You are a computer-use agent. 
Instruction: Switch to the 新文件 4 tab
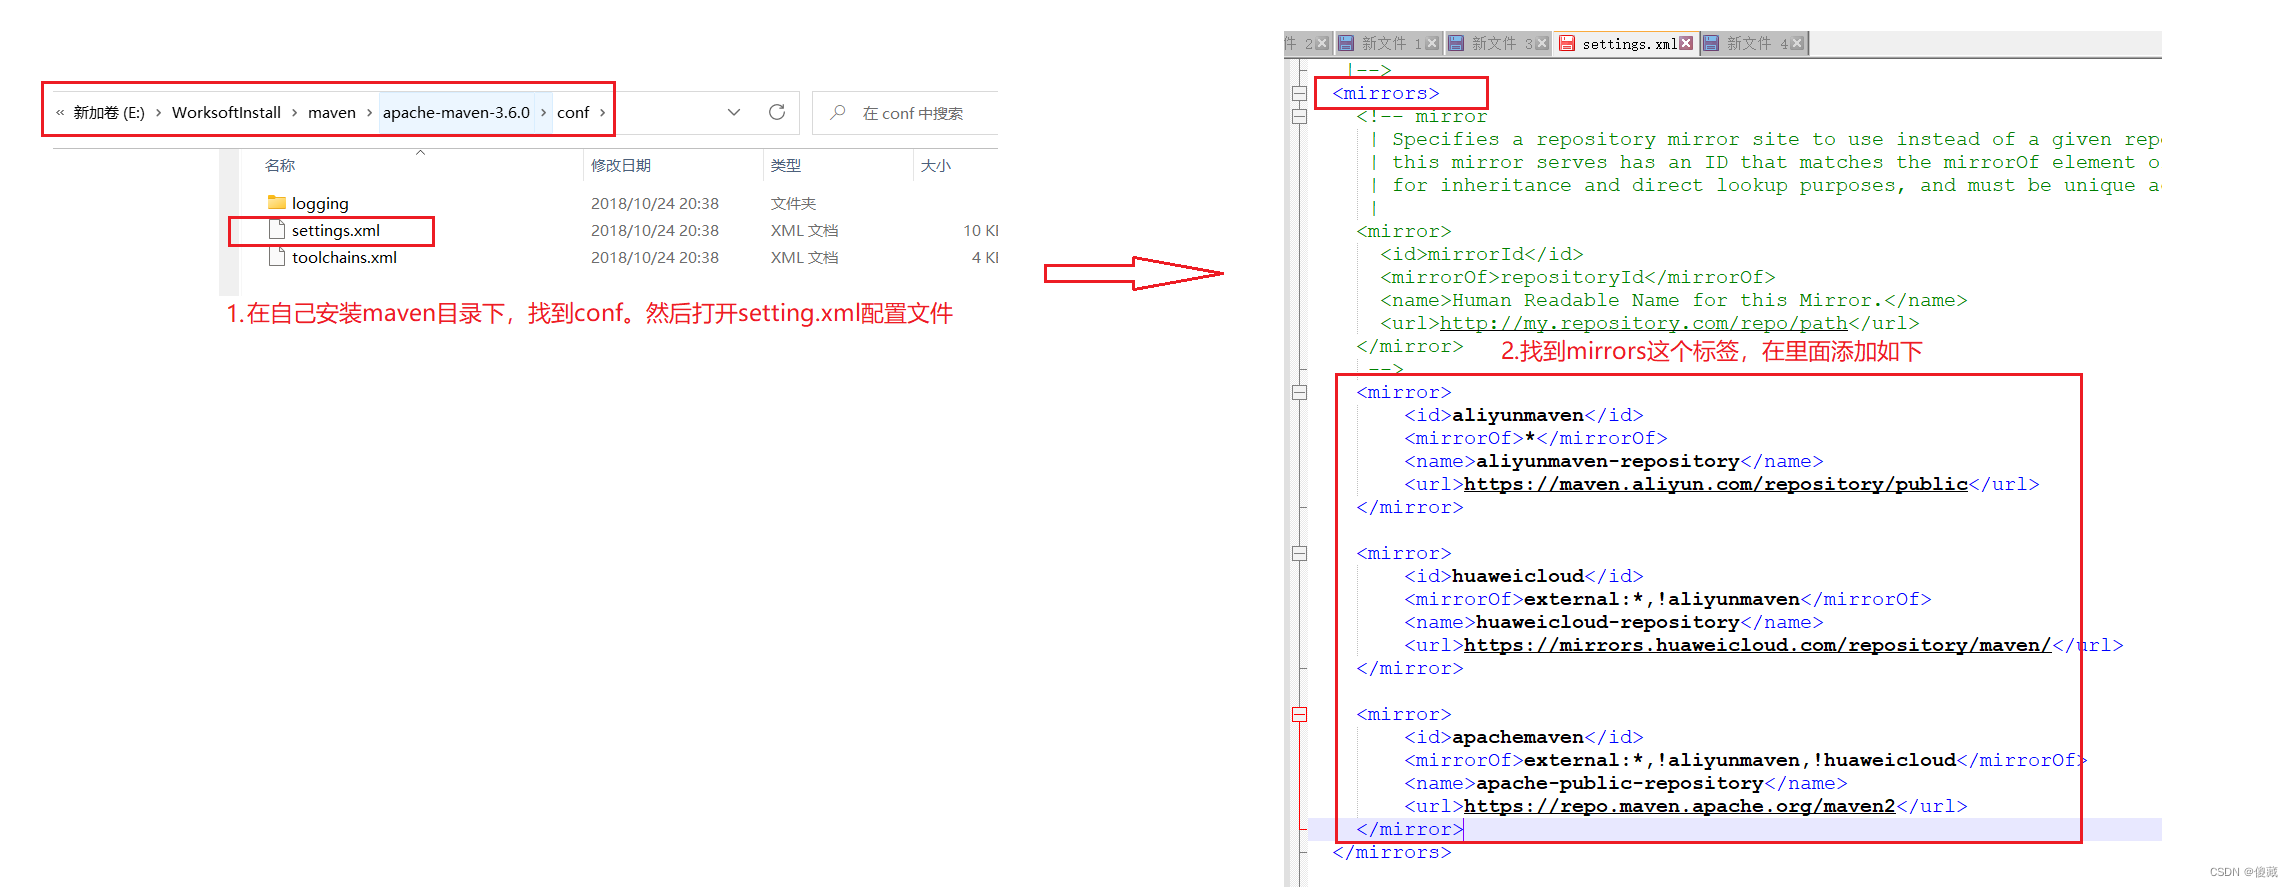tap(1753, 43)
